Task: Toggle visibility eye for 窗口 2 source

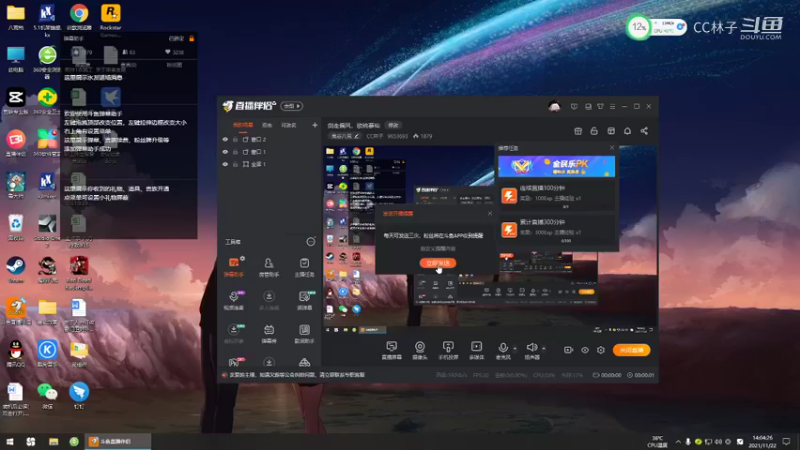Action: coord(225,139)
